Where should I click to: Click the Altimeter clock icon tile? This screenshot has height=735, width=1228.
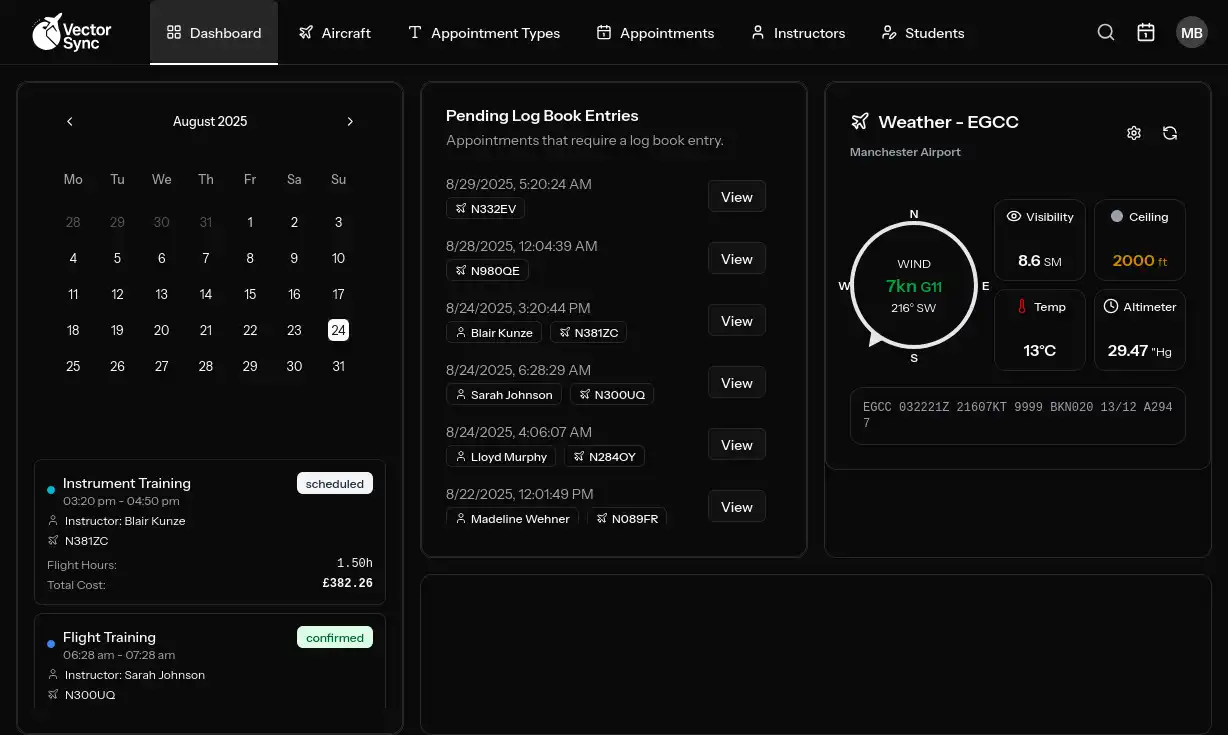[x=1139, y=330]
